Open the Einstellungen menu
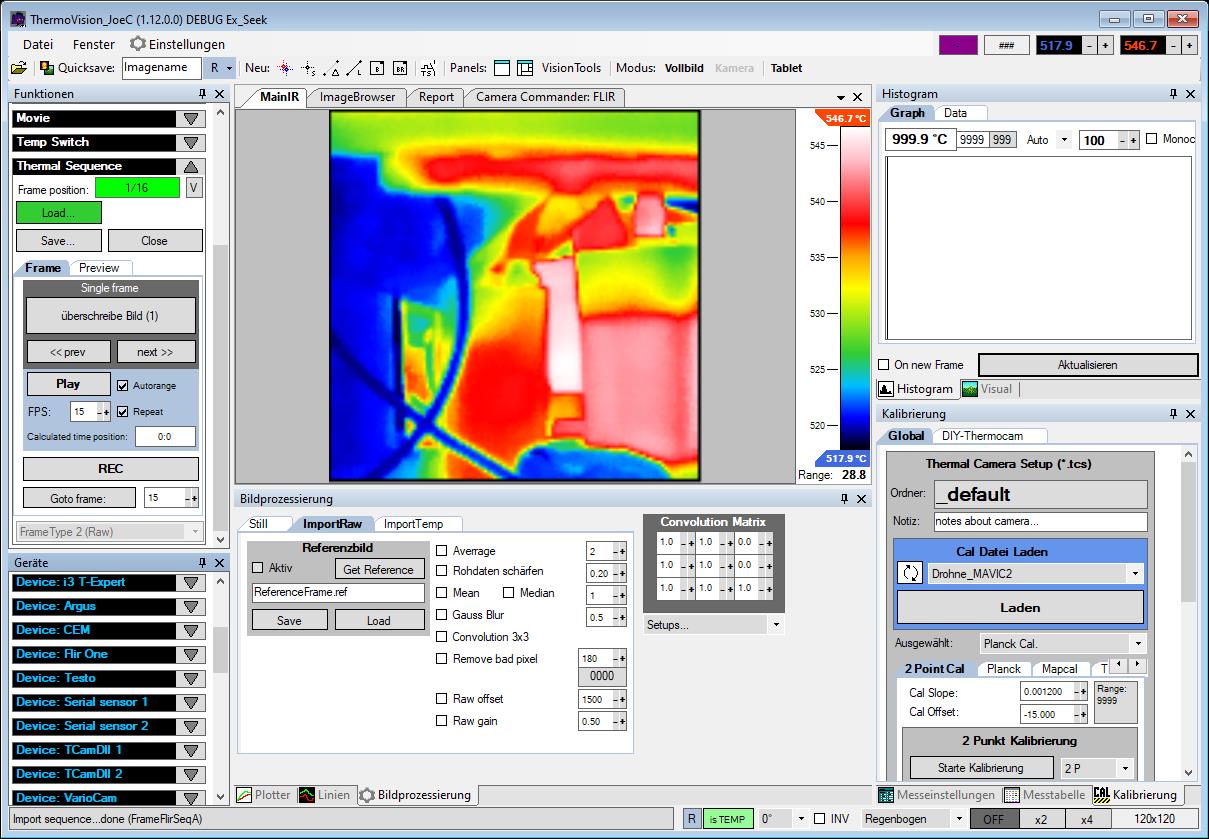This screenshot has width=1209, height=839. pos(177,44)
